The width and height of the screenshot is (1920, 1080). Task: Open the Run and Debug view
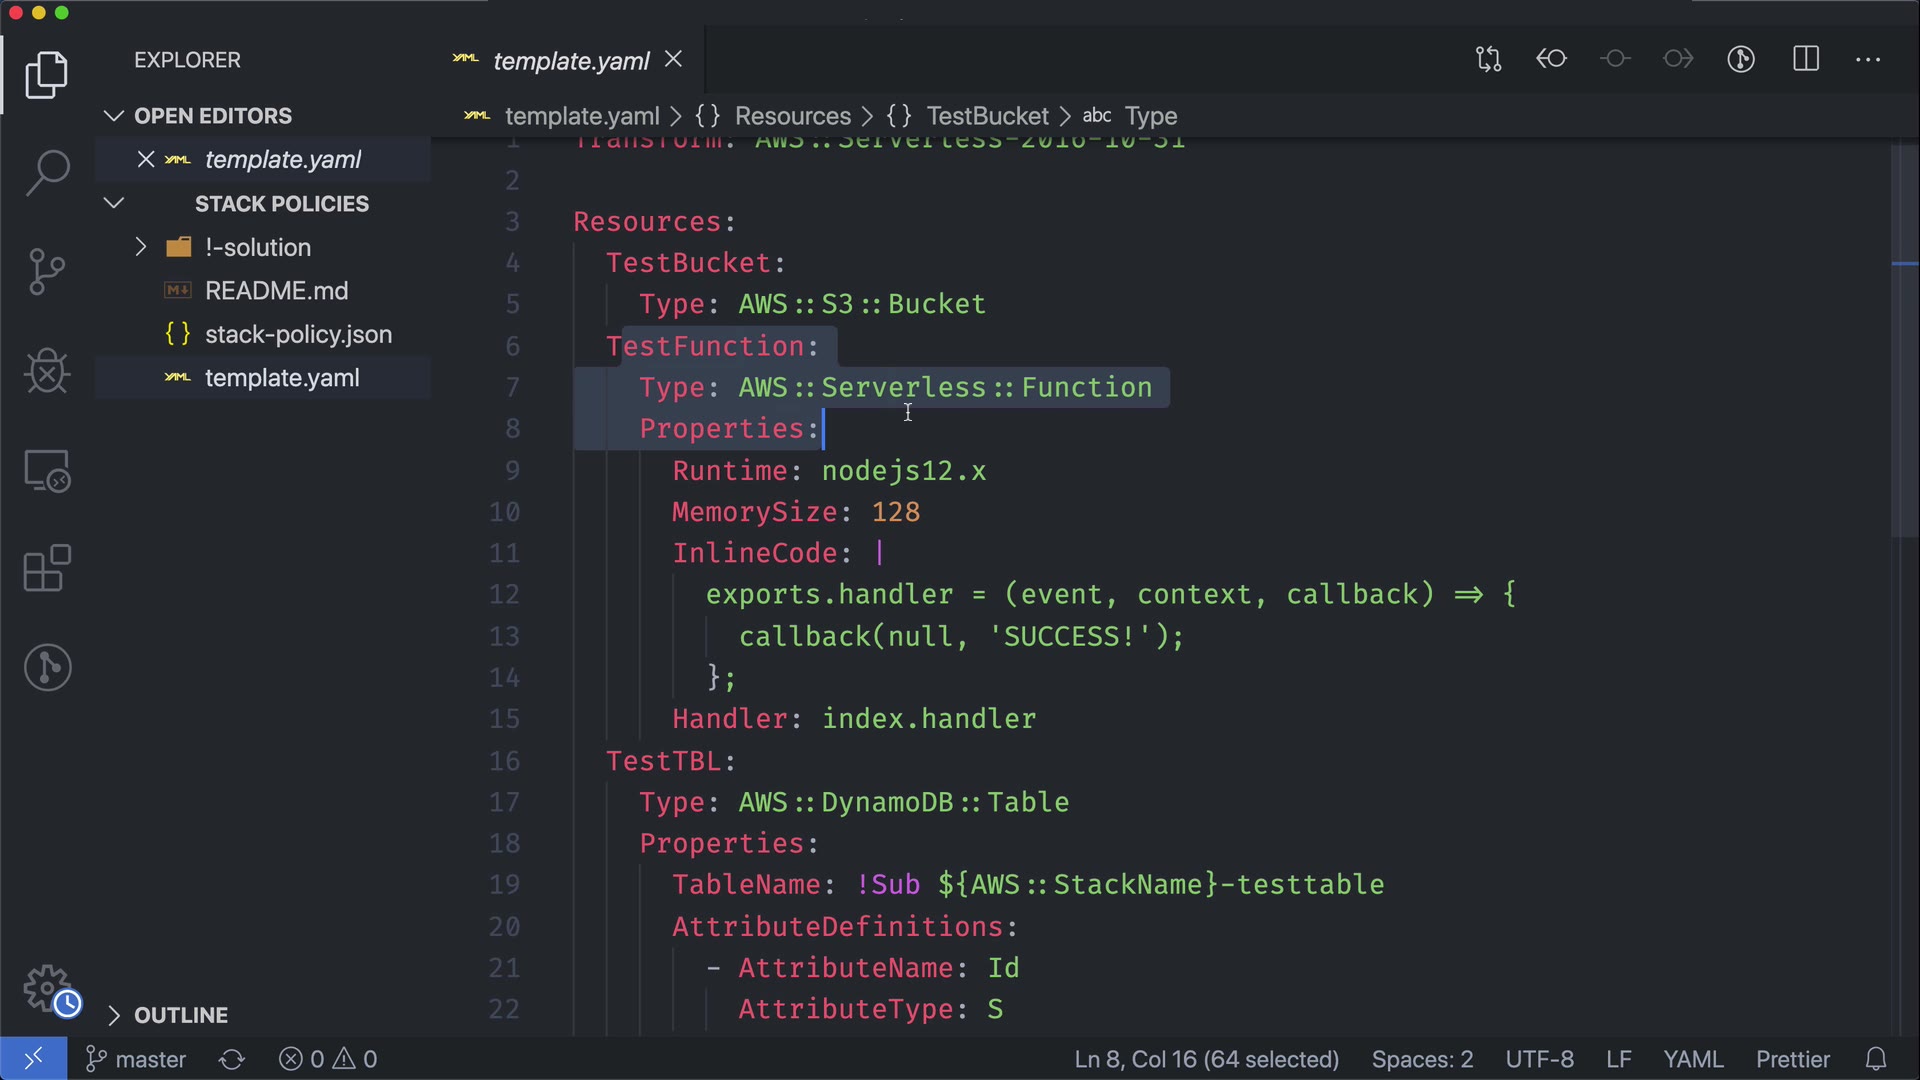pyautogui.click(x=47, y=371)
